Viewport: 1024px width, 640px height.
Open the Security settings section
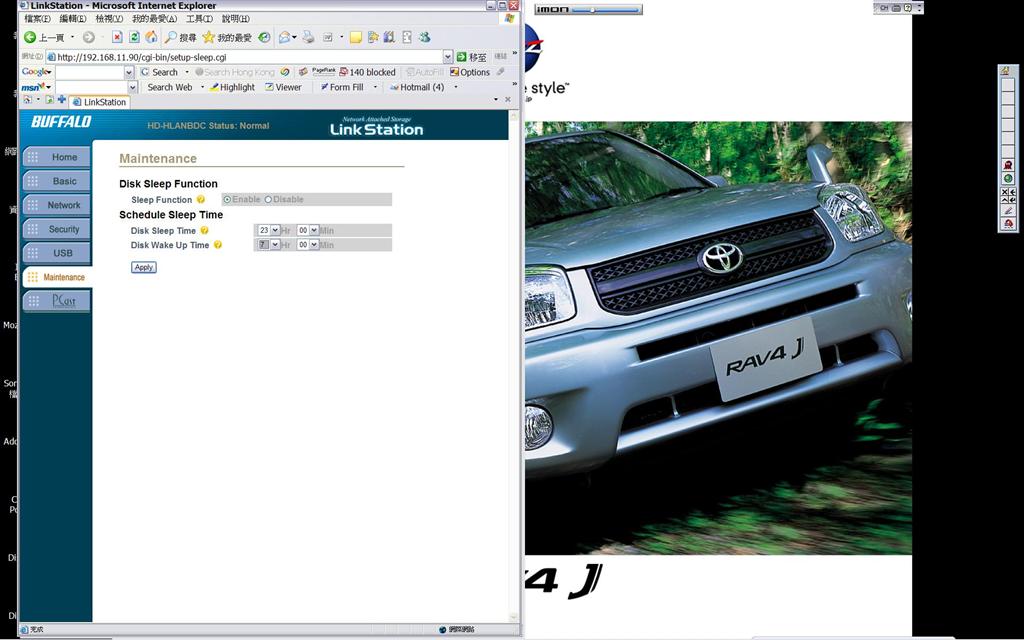click(56, 229)
